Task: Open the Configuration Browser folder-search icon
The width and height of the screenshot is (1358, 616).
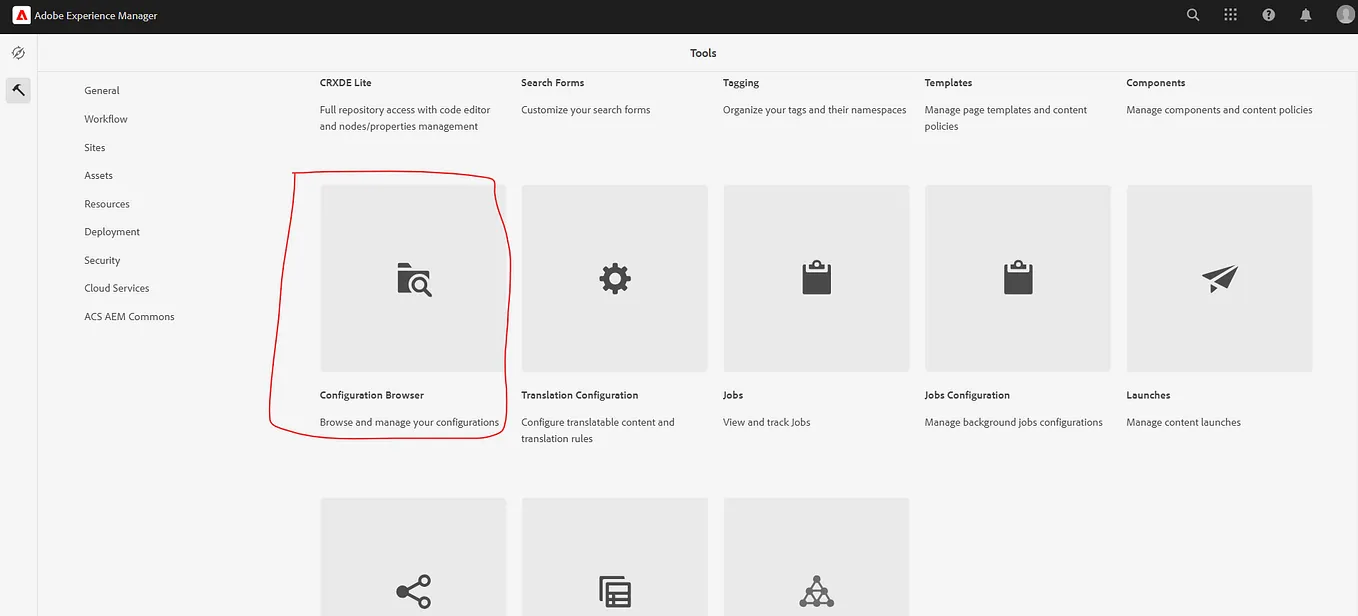Action: coord(412,278)
